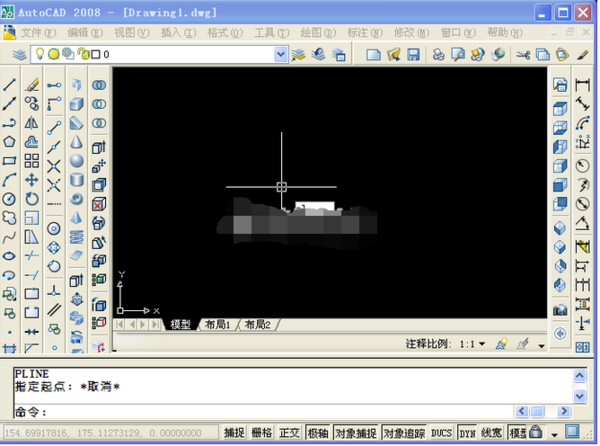600x446 pixels.
Task: Select the Rectangle draw tool
Action: click(9, 161)
